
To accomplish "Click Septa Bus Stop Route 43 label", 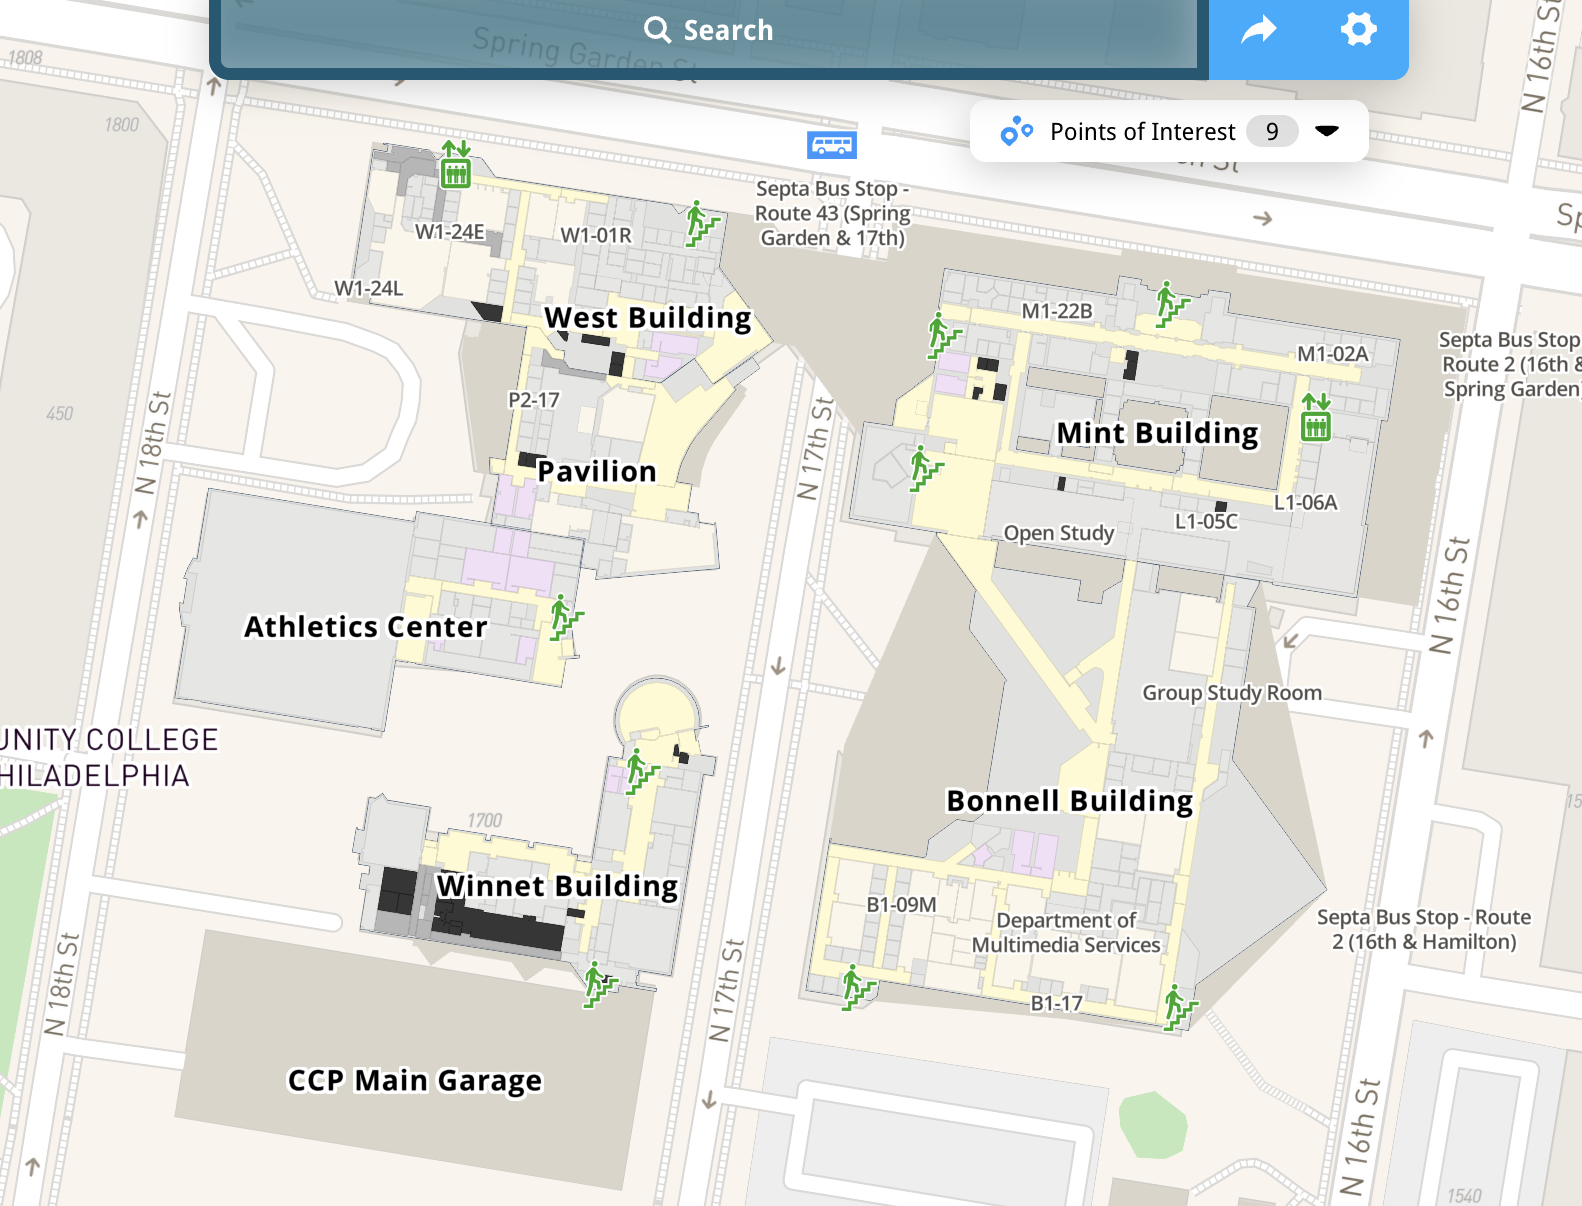I will tap(833, 213).
